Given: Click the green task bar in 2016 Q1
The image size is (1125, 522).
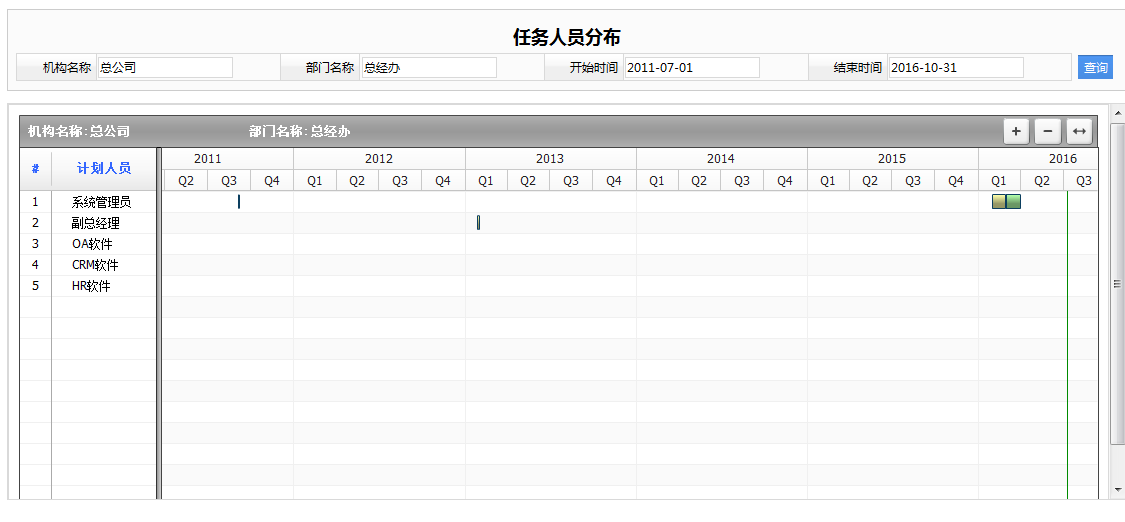Looking at the screenshot, I should click(1014, 202).
